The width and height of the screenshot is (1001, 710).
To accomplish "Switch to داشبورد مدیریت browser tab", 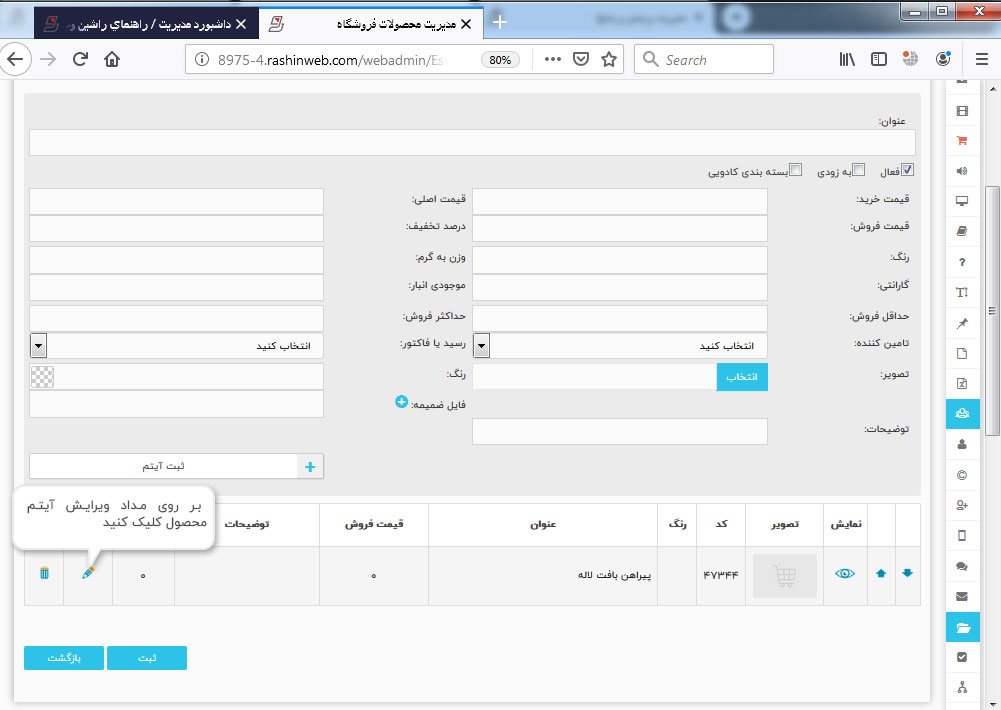I will click(147, 24).
